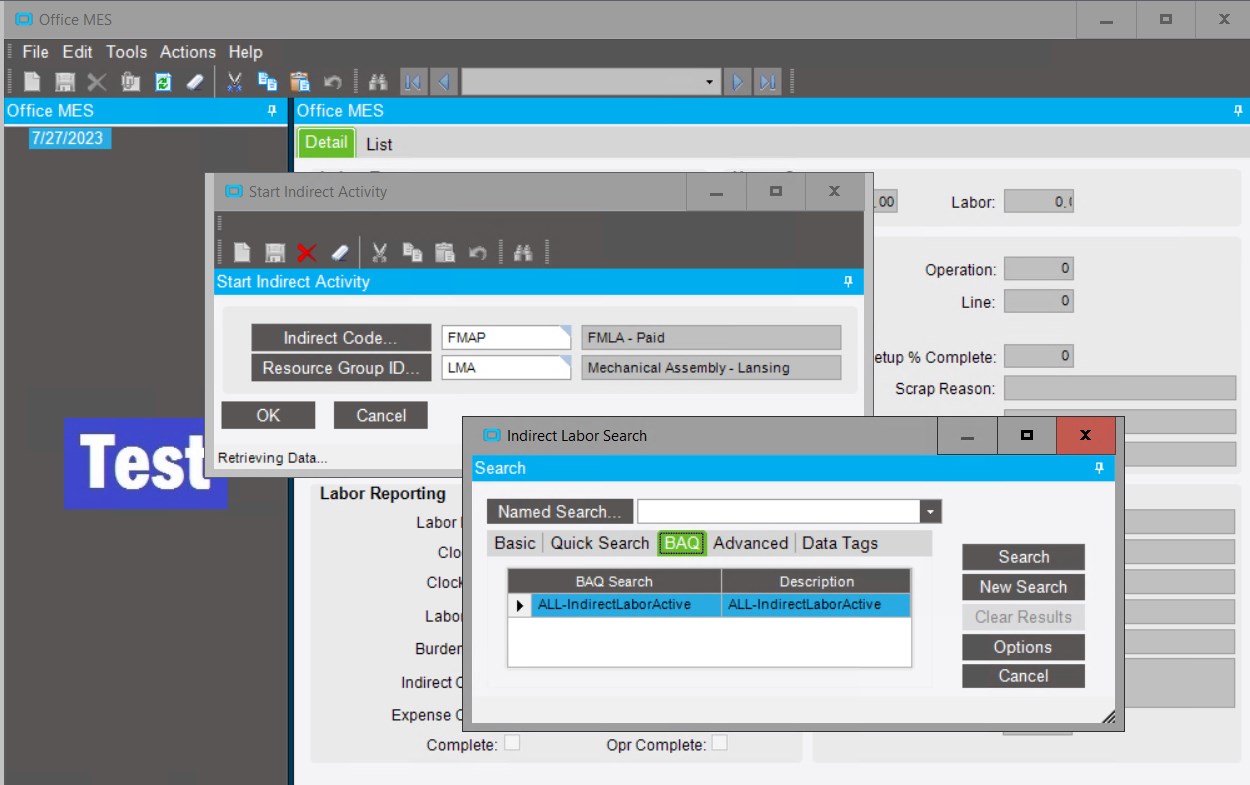Click the Resource Group ID input field
Viewport: 1250px width, 785px height.
(506, 368)
